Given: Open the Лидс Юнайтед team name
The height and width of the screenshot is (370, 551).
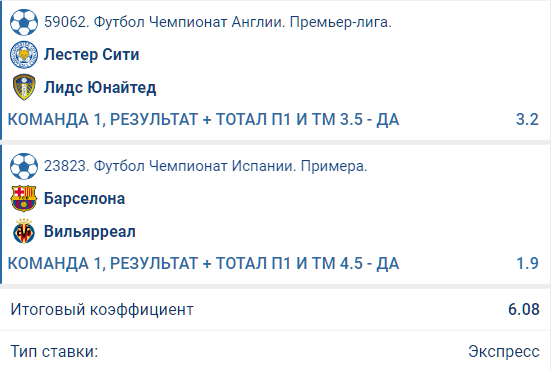Looking at the screenshot, I should [100, 87].
